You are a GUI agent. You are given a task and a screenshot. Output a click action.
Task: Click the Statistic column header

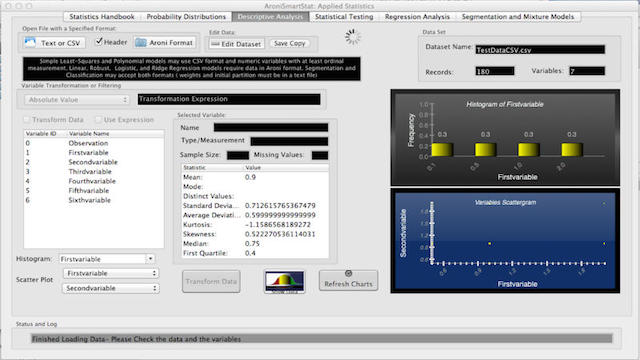pyautogui.click(x=212, y=168)
